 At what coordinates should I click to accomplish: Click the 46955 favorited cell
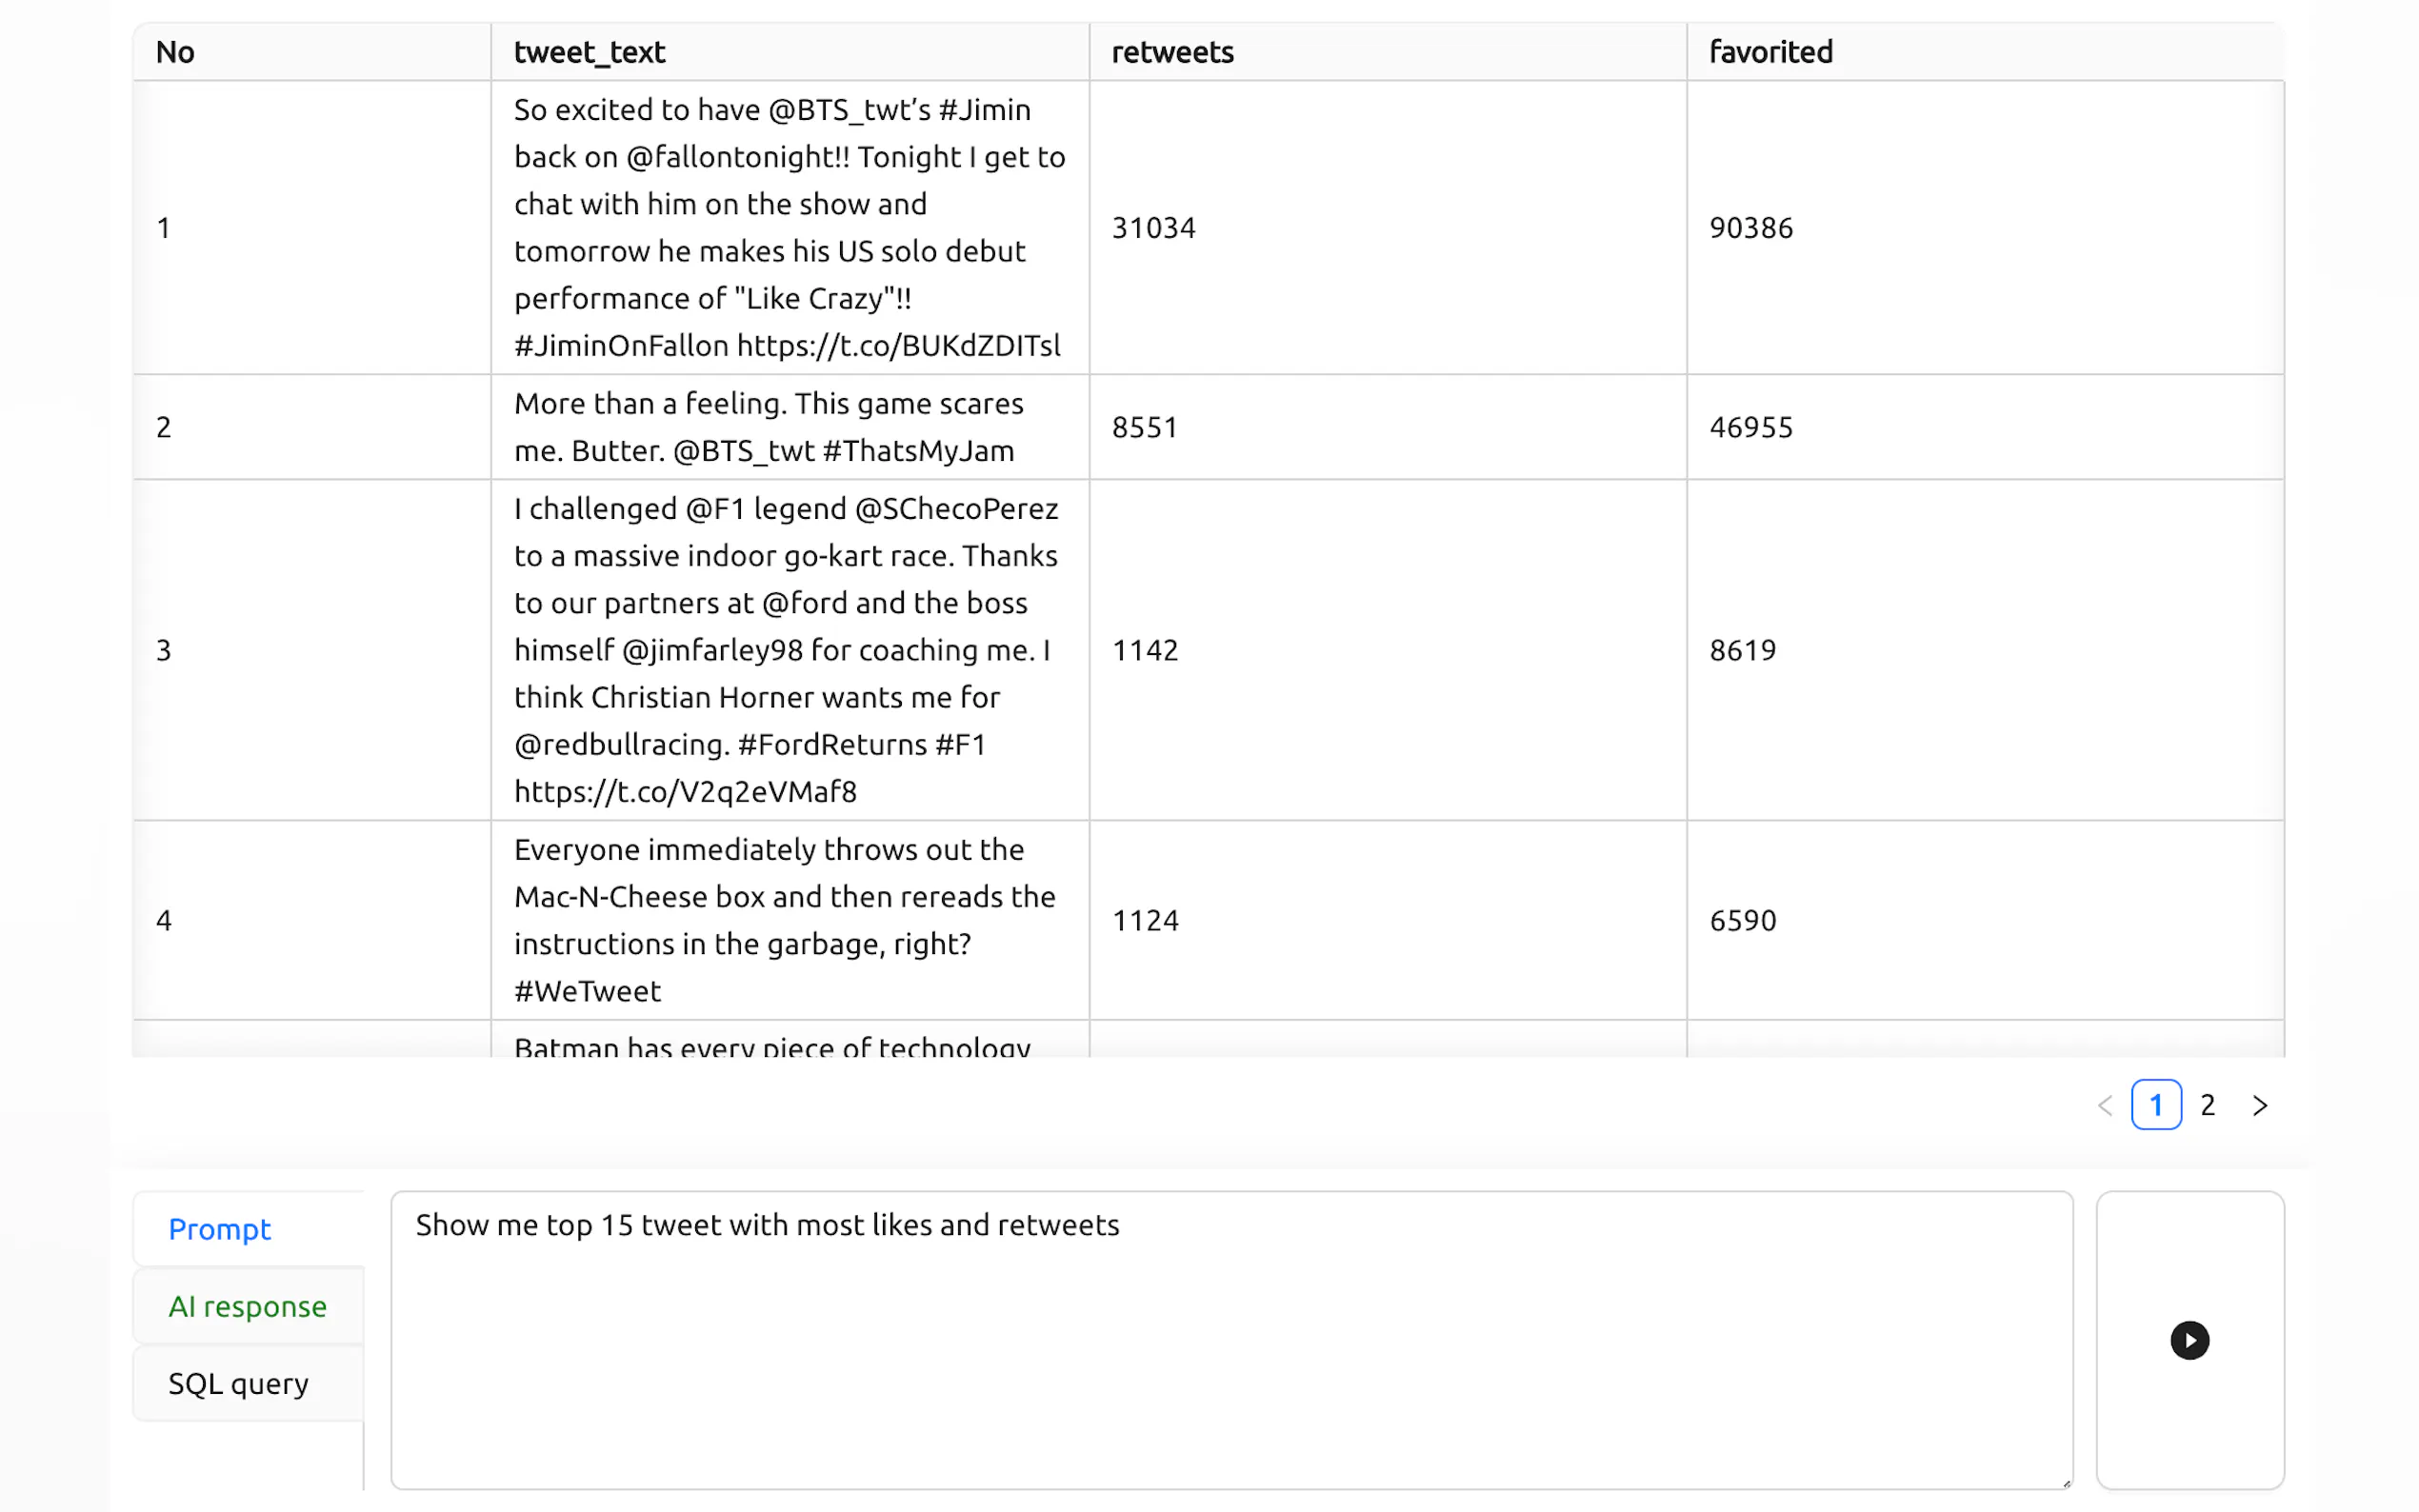(x=1750, y=427)
